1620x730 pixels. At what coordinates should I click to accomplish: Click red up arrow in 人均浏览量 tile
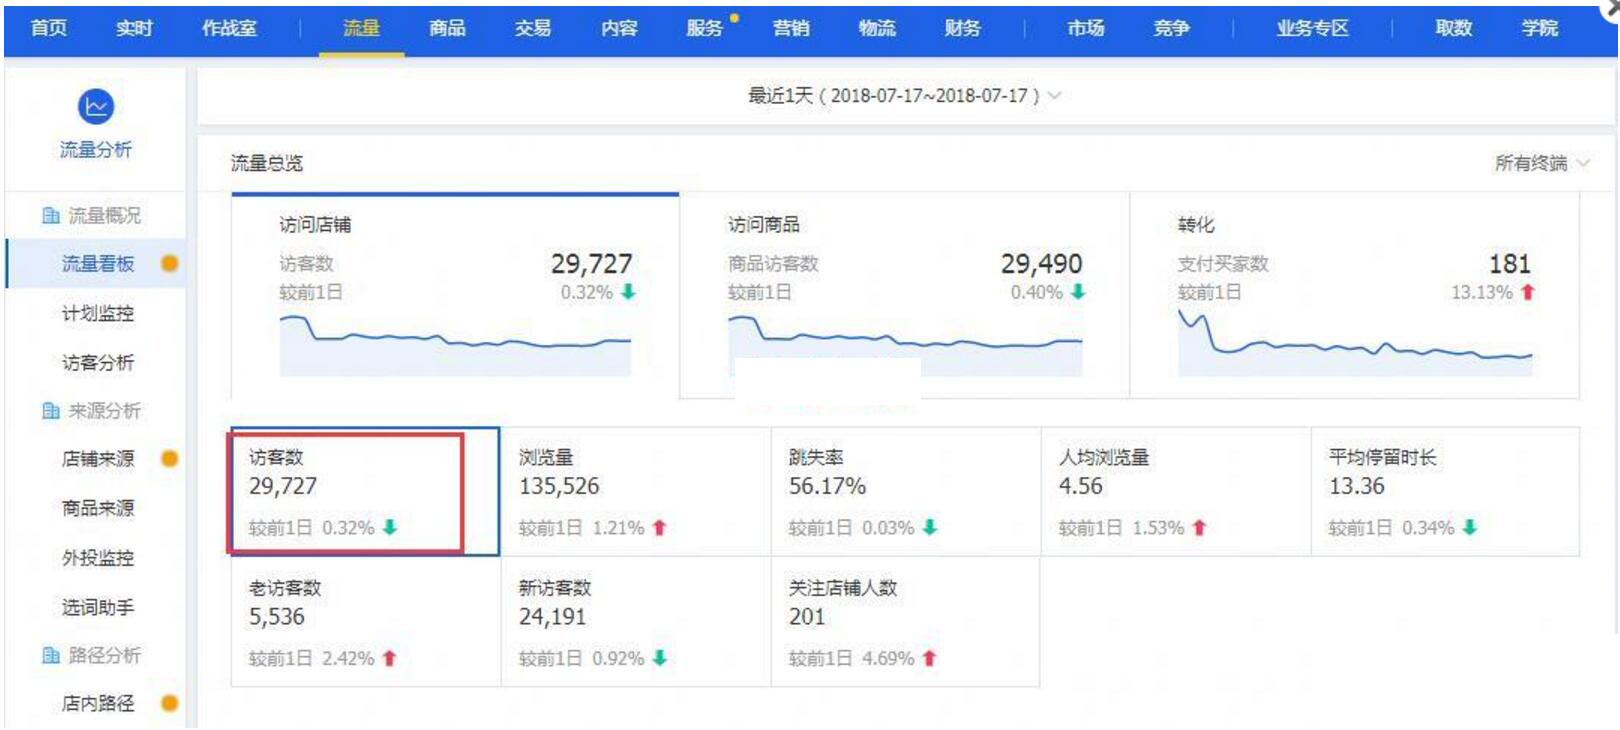coord(1200,528)
